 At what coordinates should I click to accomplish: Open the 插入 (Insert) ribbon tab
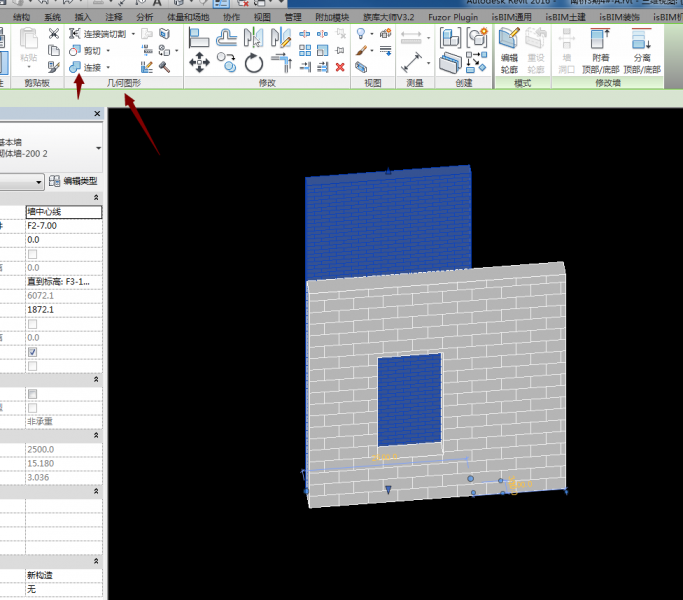[x=83, y=17]
